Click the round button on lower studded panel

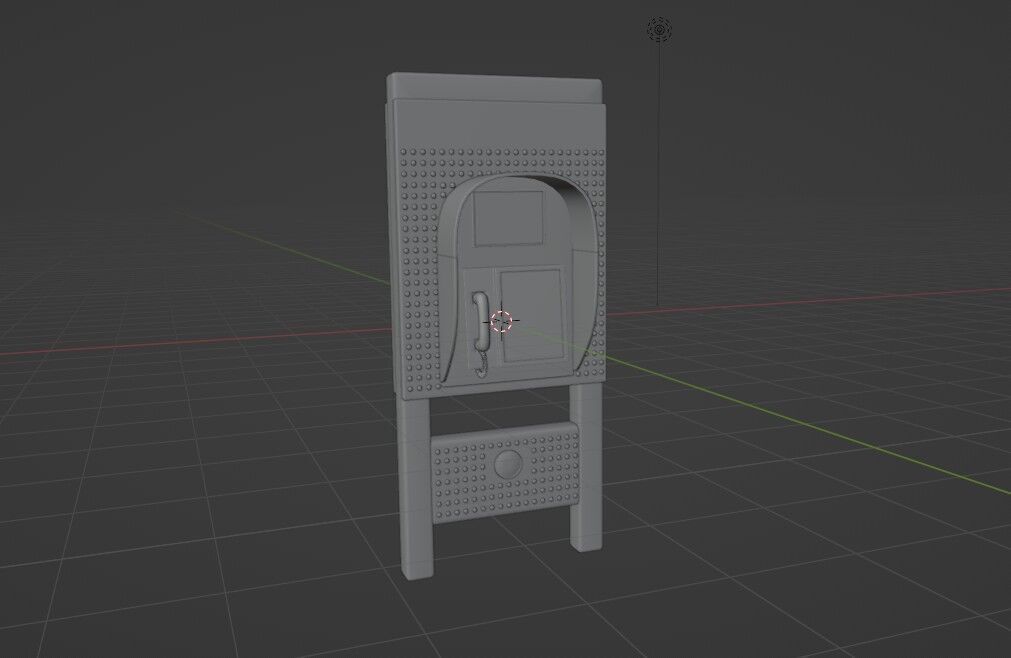pyautogui.click(x=508, y=464)
